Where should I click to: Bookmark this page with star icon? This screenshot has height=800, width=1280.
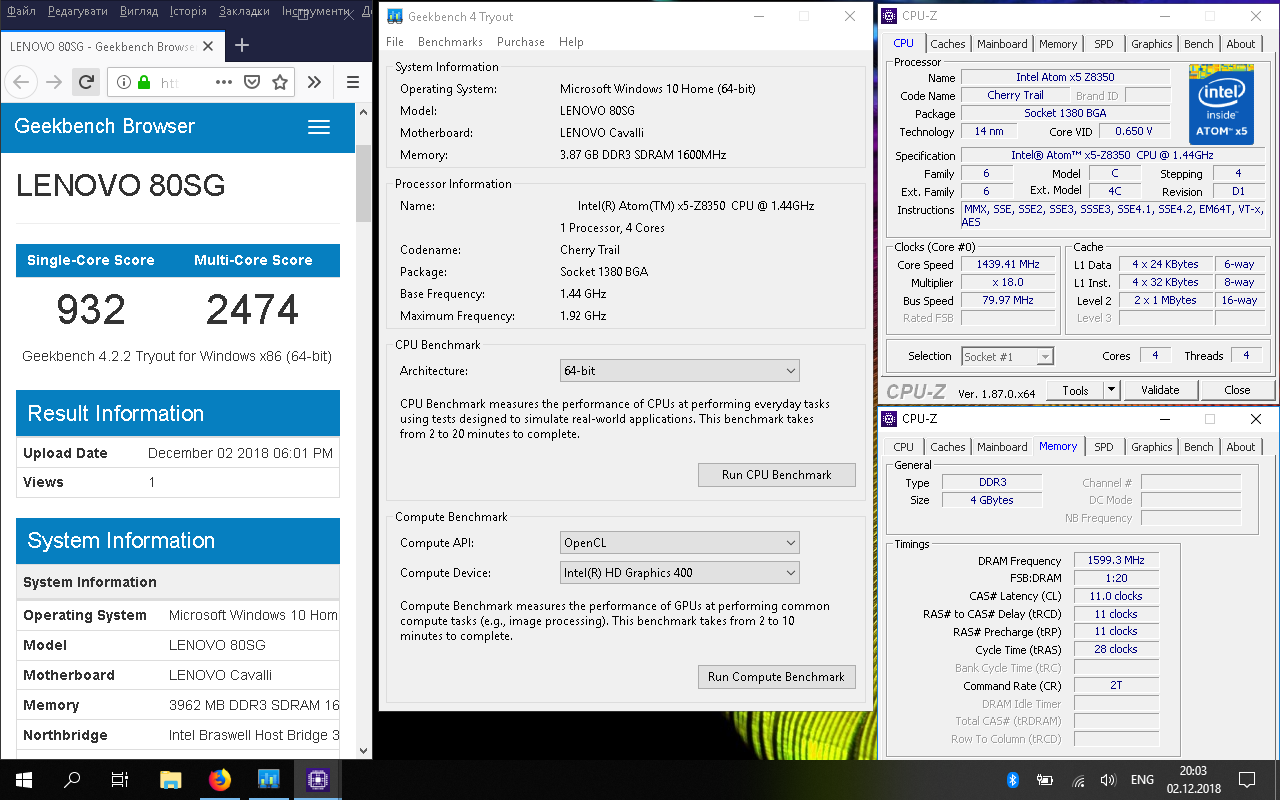280,82
